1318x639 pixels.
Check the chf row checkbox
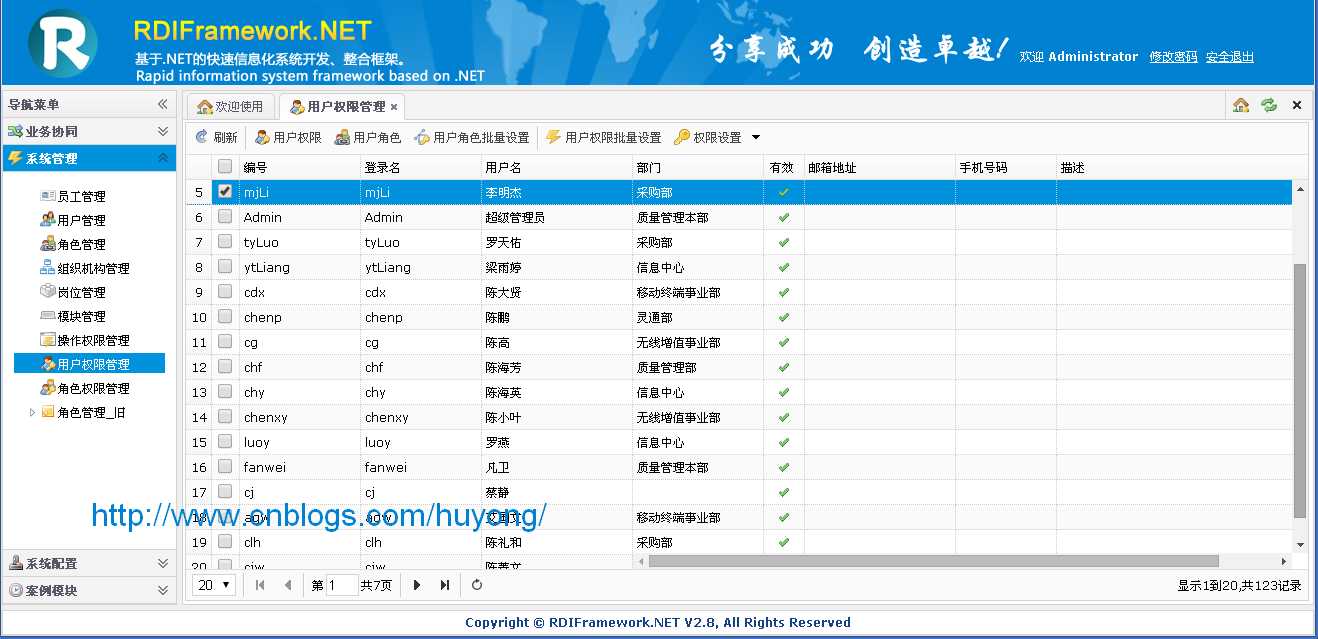(x=225, y=367)
